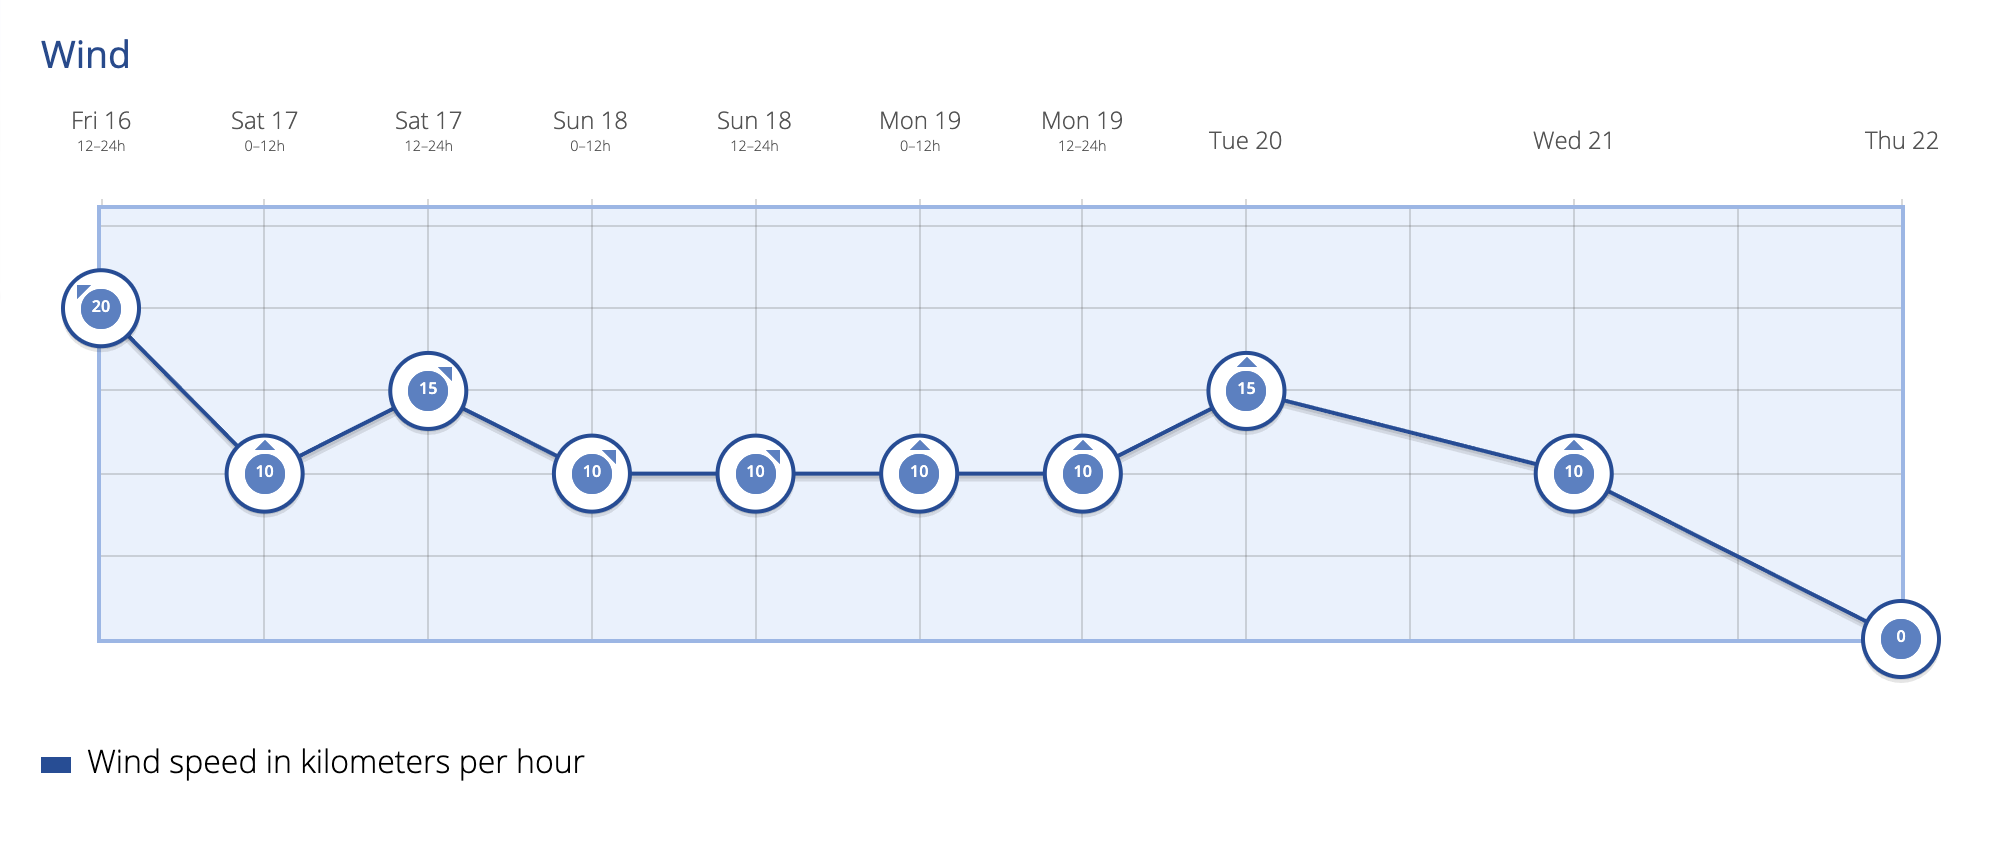Select the Tue 20 date header
1994x844 pixels.
pyautogui.click(x=1245, y=141)
